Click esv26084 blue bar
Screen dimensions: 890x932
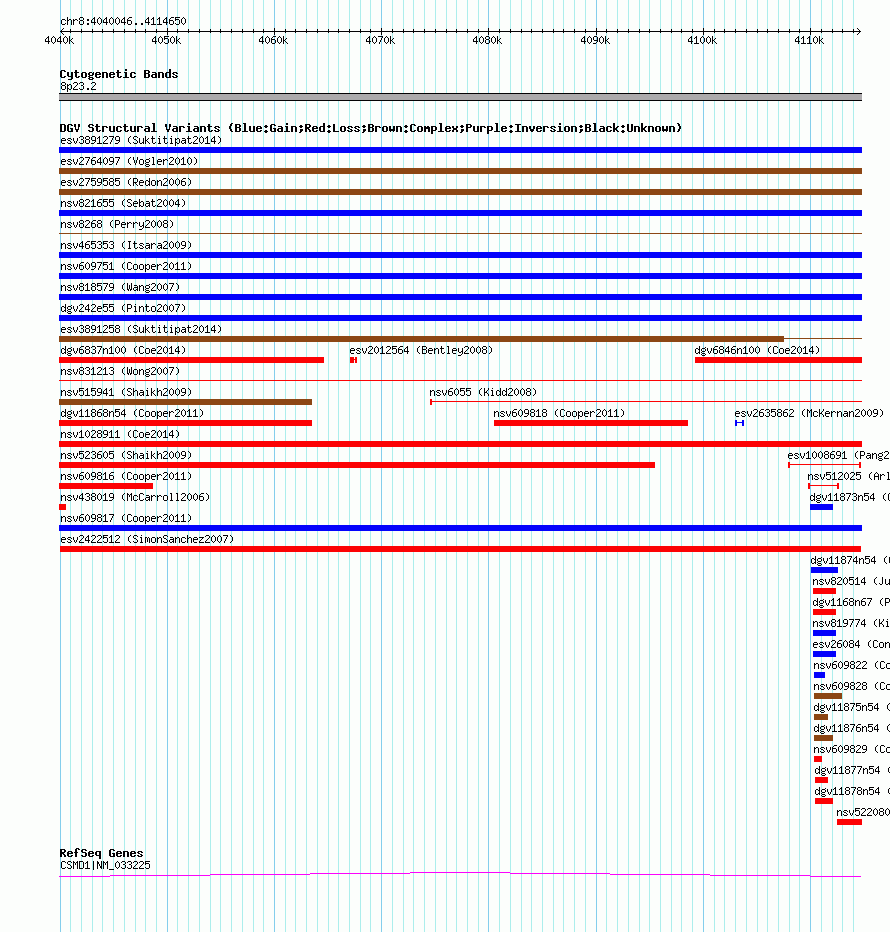pyautogui.click(x=825, y=654)
